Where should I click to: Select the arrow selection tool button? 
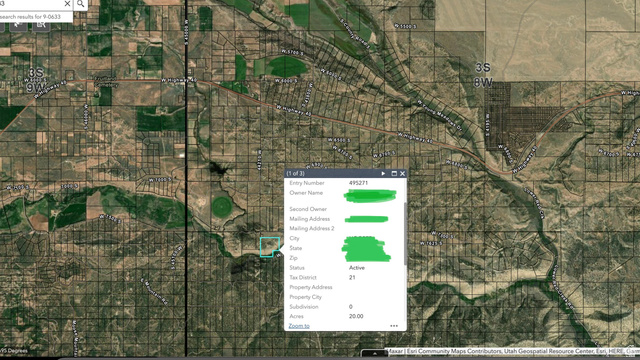click(x=18, y=25)
